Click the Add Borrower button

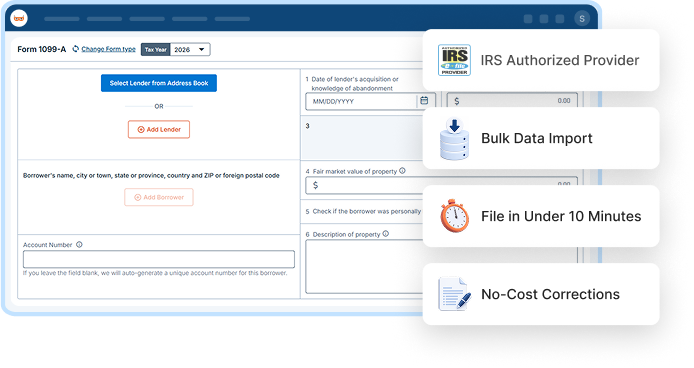click(159, 197)
